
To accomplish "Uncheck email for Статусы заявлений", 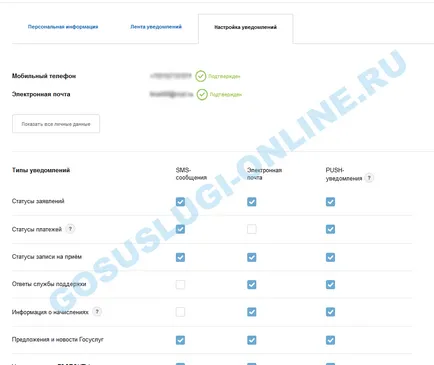I will 252,202.
